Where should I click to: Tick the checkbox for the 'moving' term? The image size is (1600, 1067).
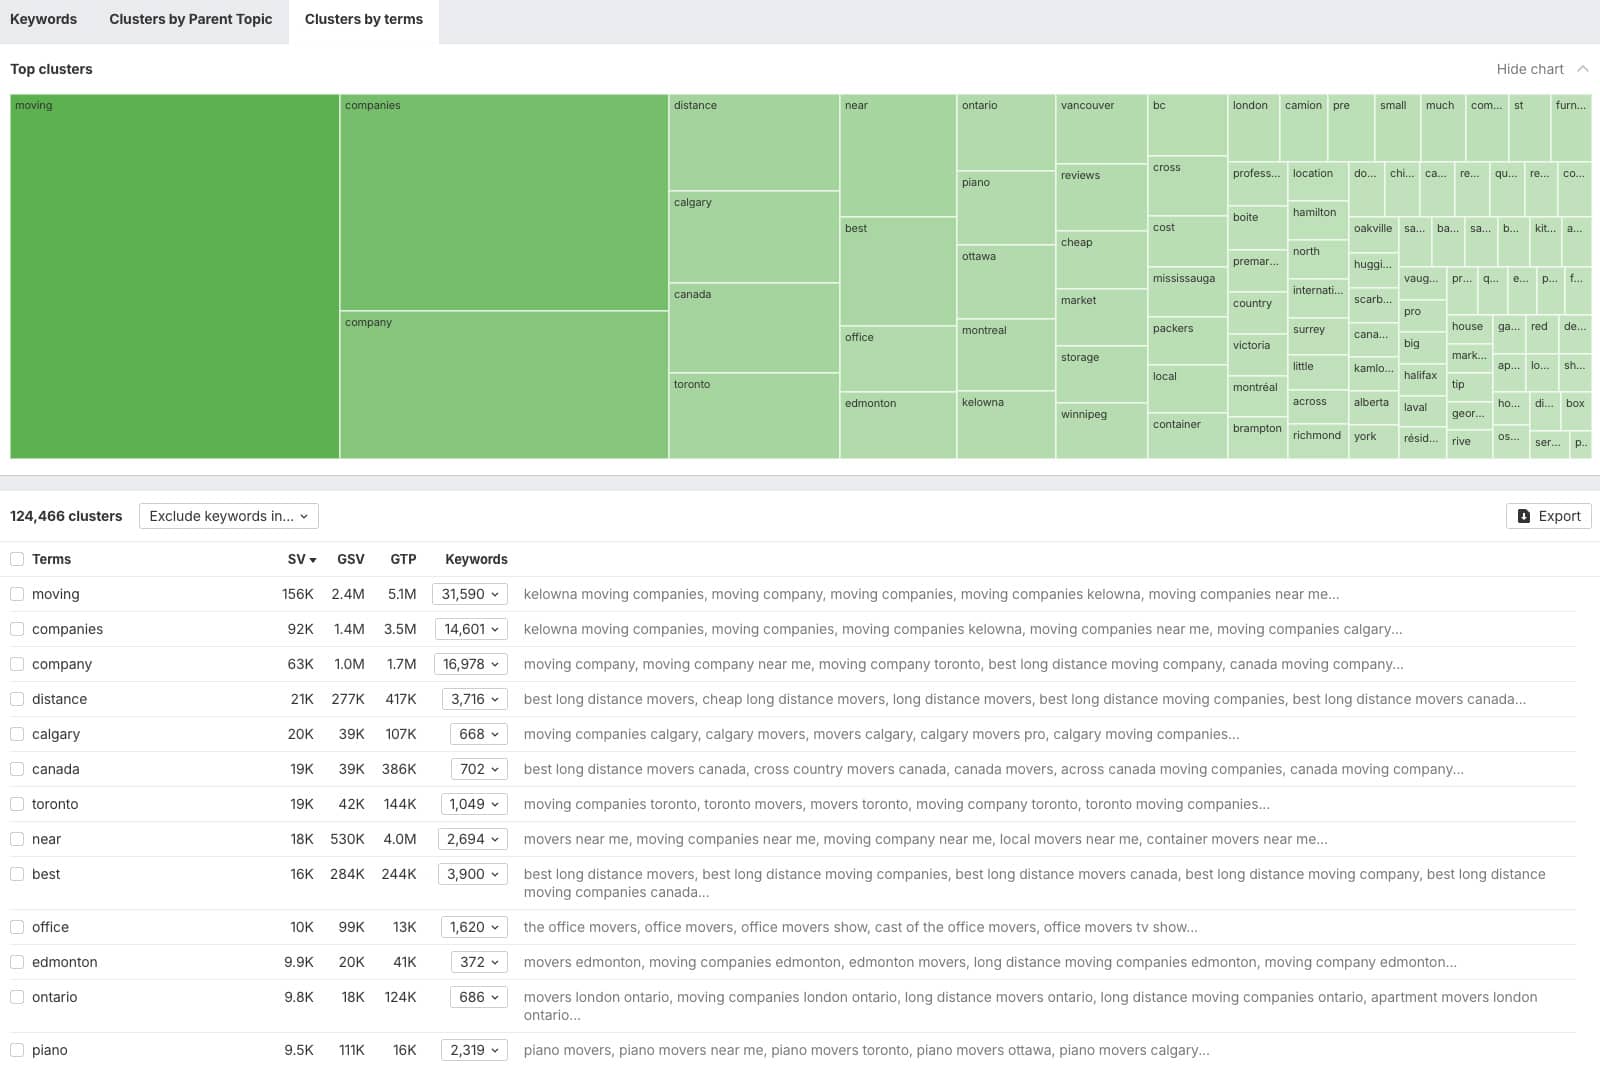[17, 594]
